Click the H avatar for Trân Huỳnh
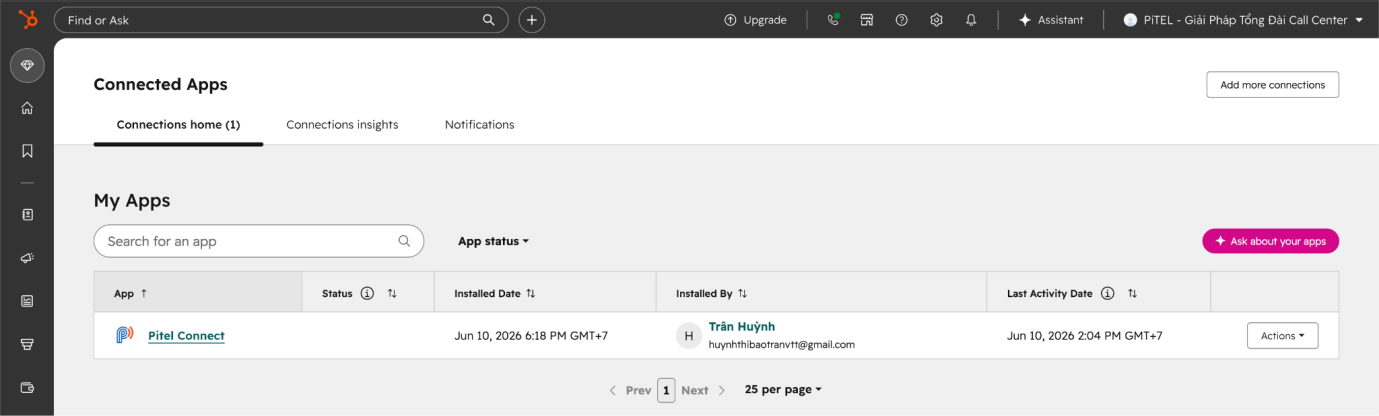 click(x=688, y=336)
